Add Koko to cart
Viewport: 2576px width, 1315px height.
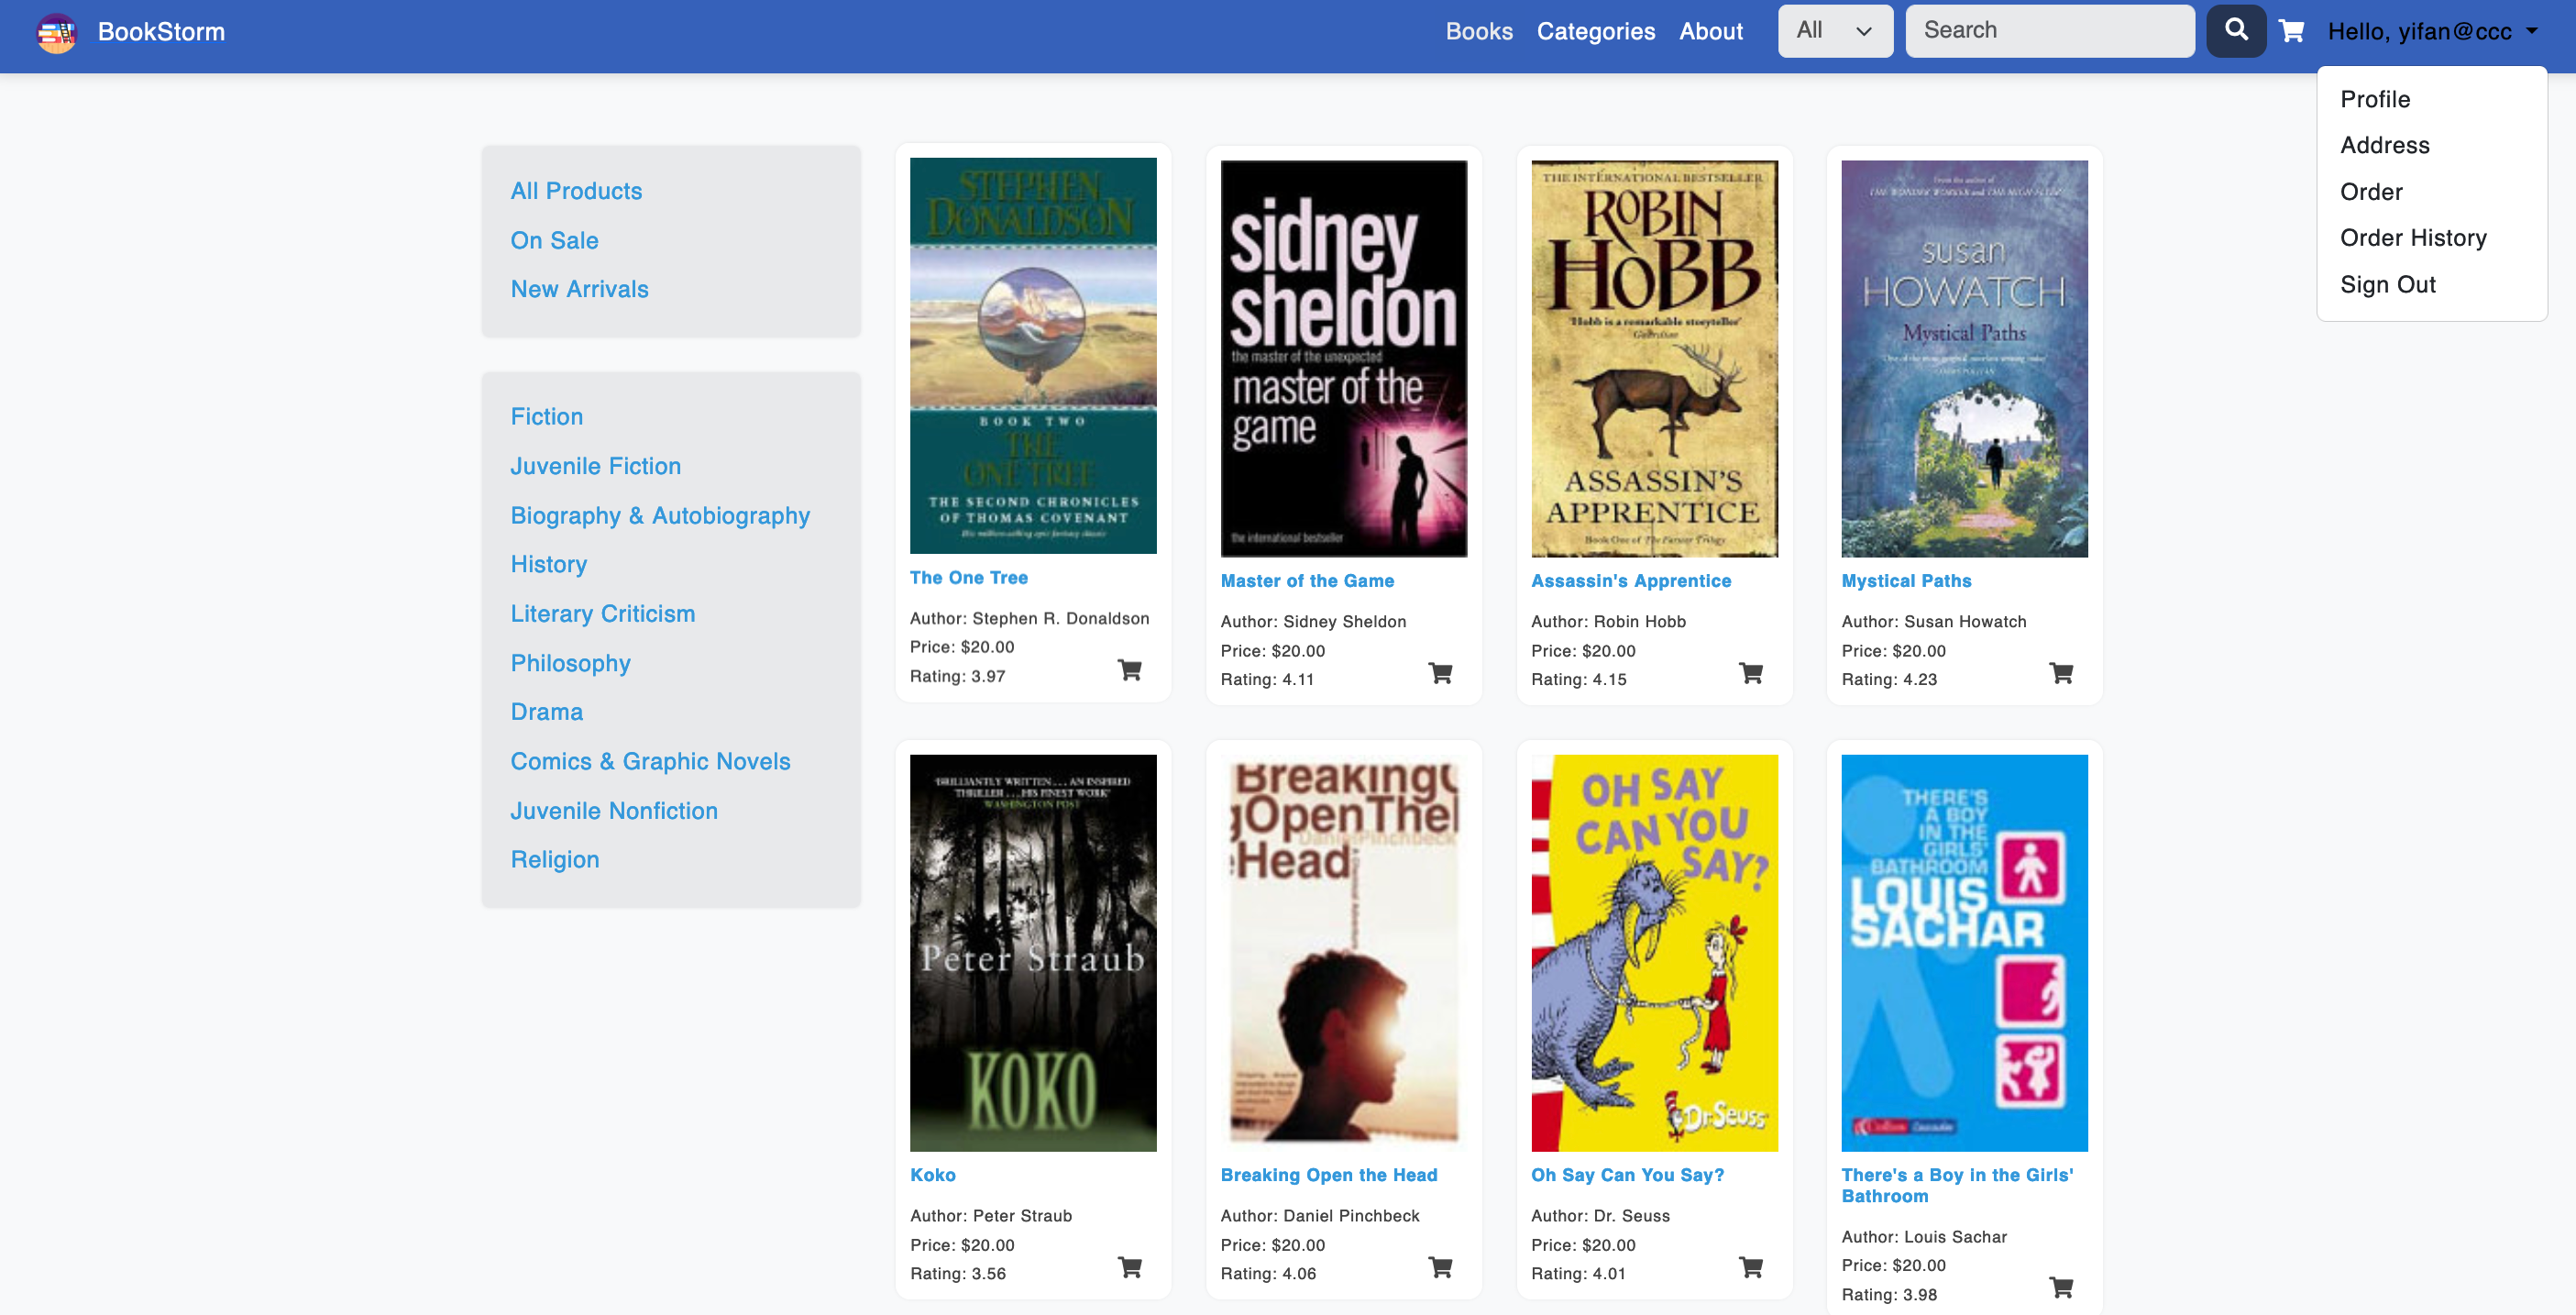1129,1267
